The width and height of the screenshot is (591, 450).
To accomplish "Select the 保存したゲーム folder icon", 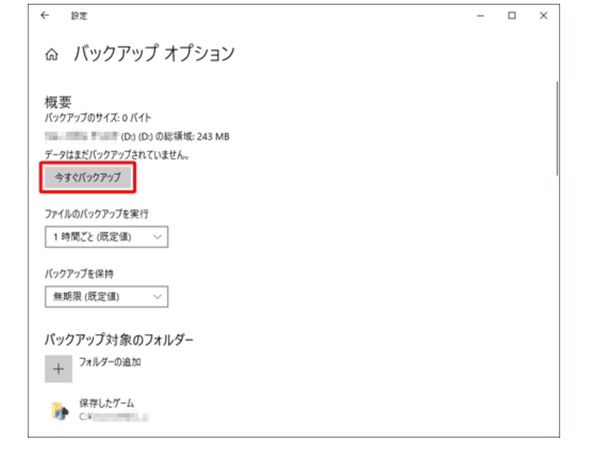I will pyautogui.click(x=60, y=411).
